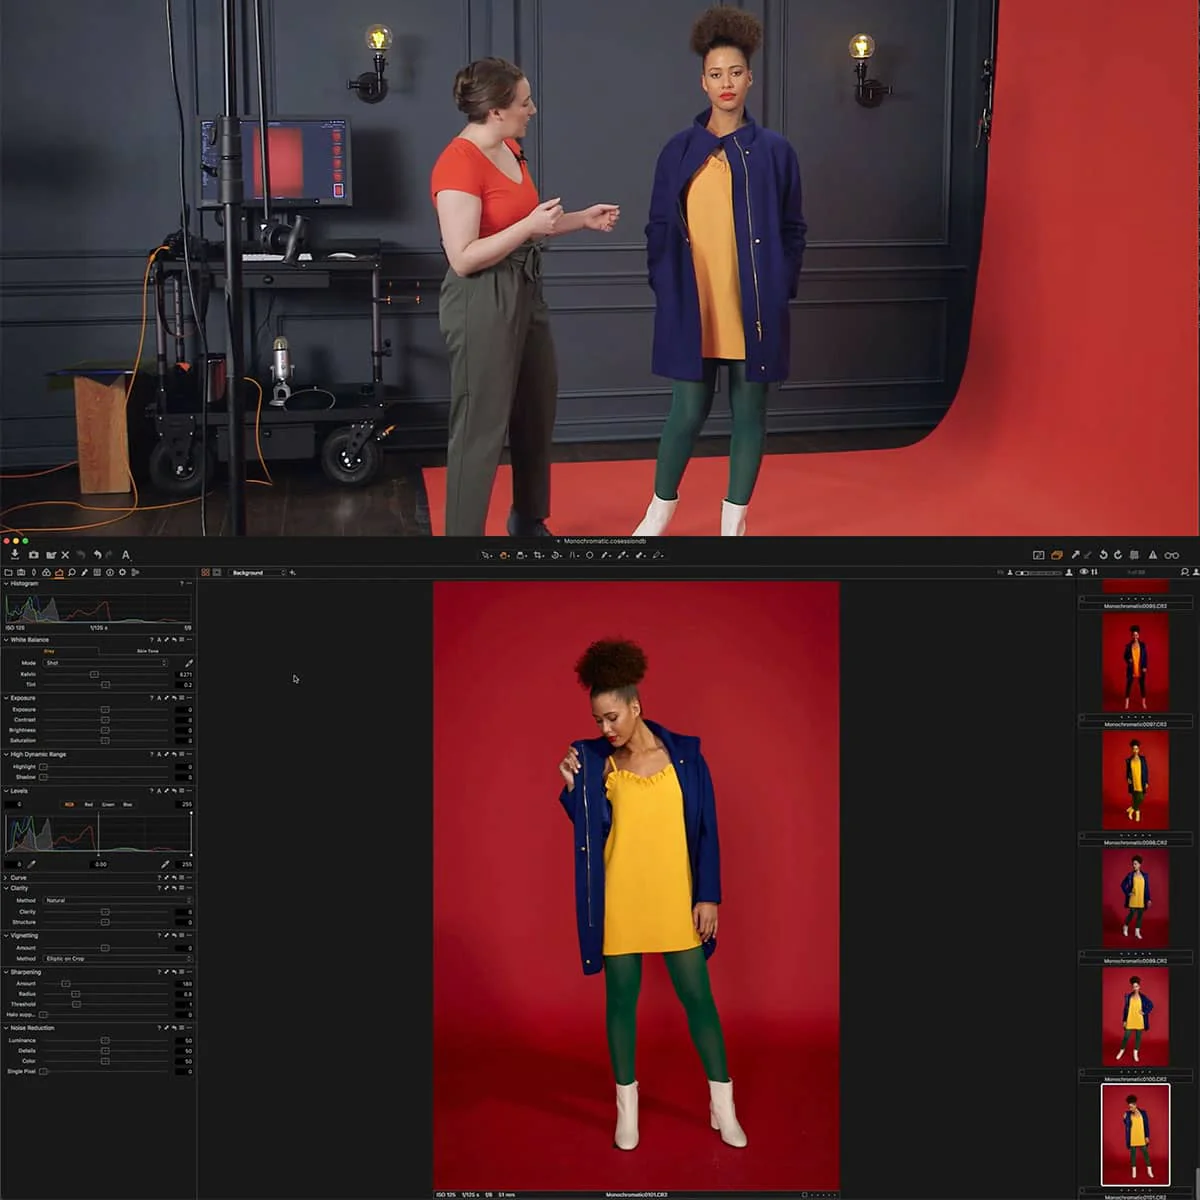Click the White Balance eyedropper picker
1200x1200 pixels.
coord(189,663)
